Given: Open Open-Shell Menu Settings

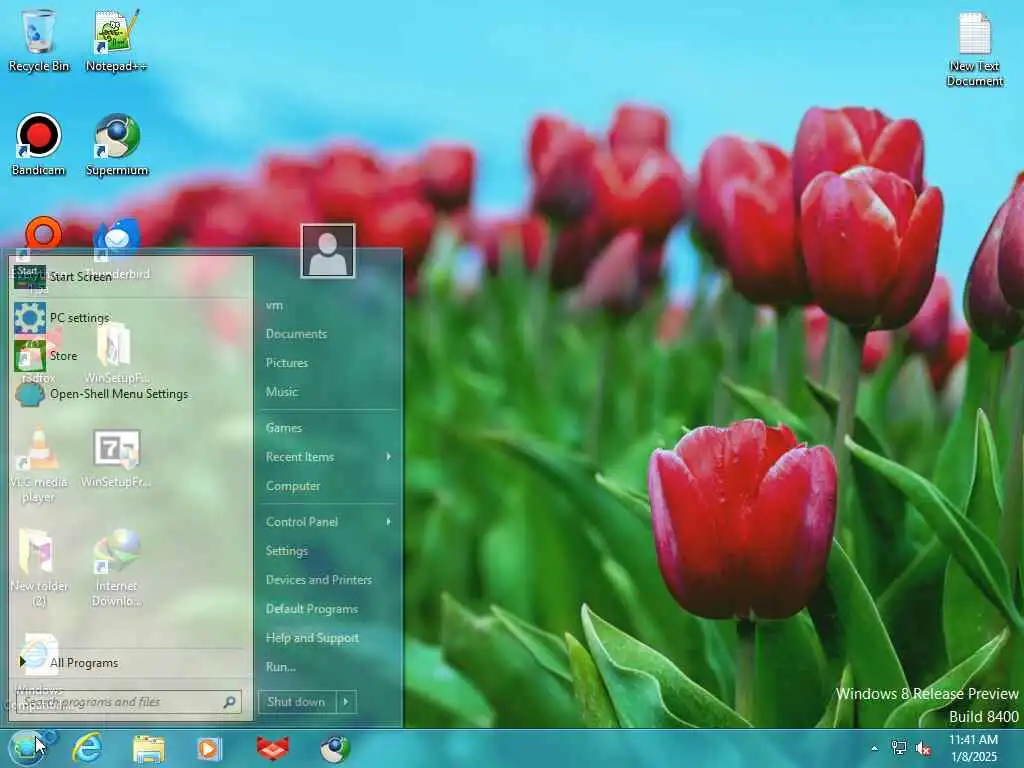Looking at the screenshot, I should (x=129, y=394).
